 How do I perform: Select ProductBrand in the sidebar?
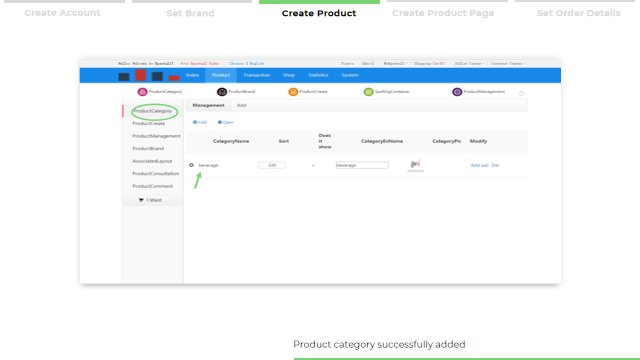click(x=148, y=149)
